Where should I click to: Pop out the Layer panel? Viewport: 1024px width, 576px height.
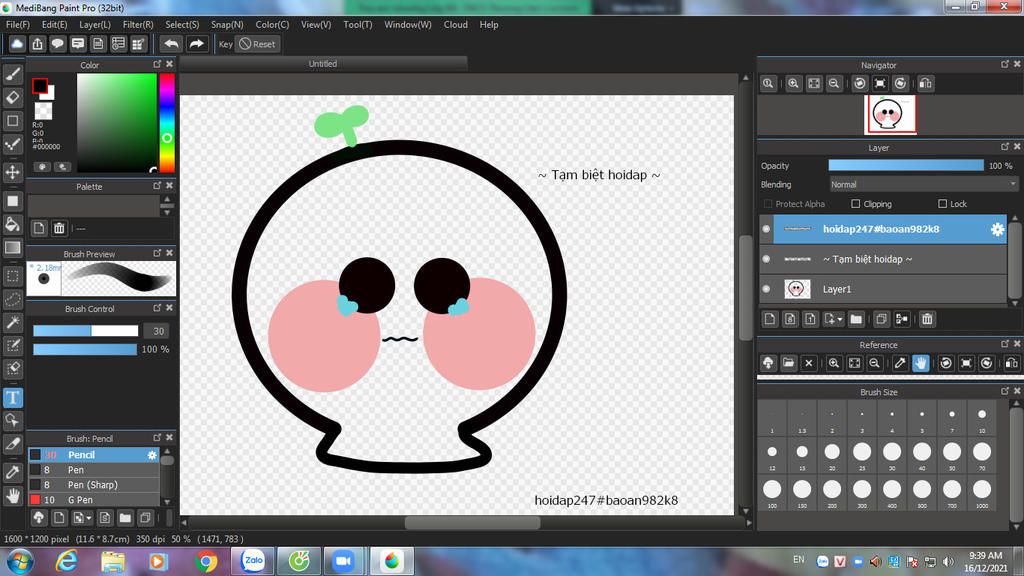1005,147
